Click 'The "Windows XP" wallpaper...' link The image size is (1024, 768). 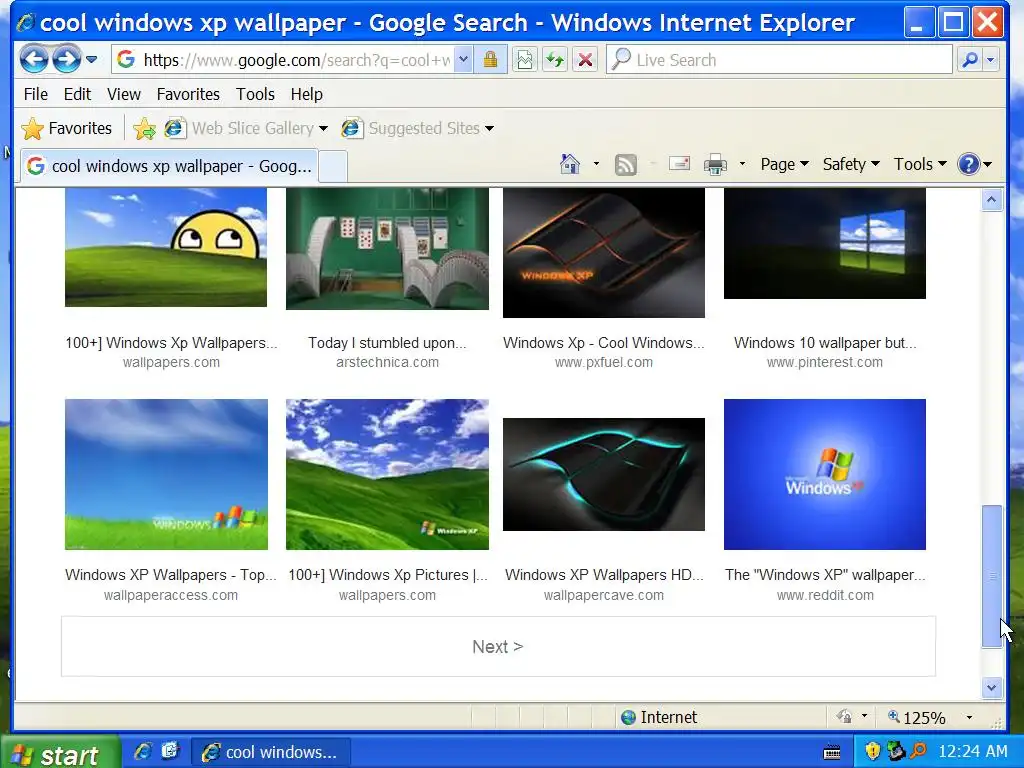[x=825, y=575]
